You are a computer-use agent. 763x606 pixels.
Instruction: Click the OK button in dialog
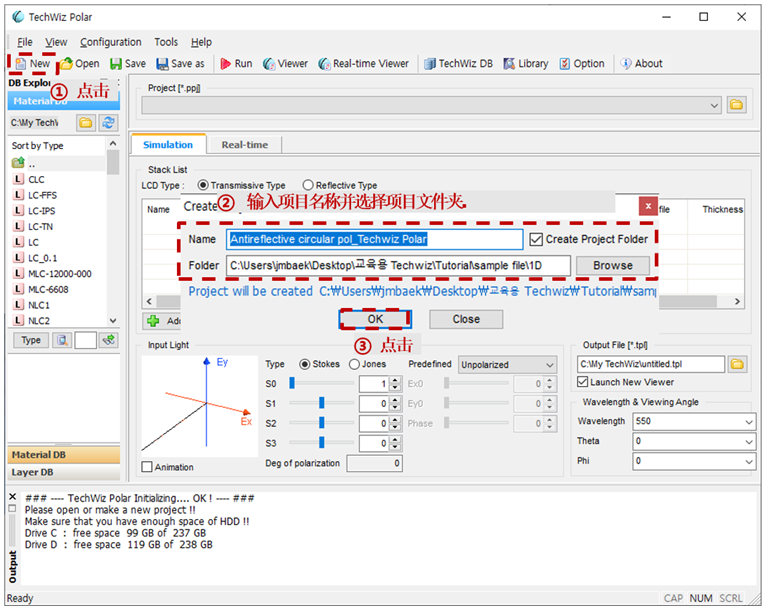click(375, 319)
